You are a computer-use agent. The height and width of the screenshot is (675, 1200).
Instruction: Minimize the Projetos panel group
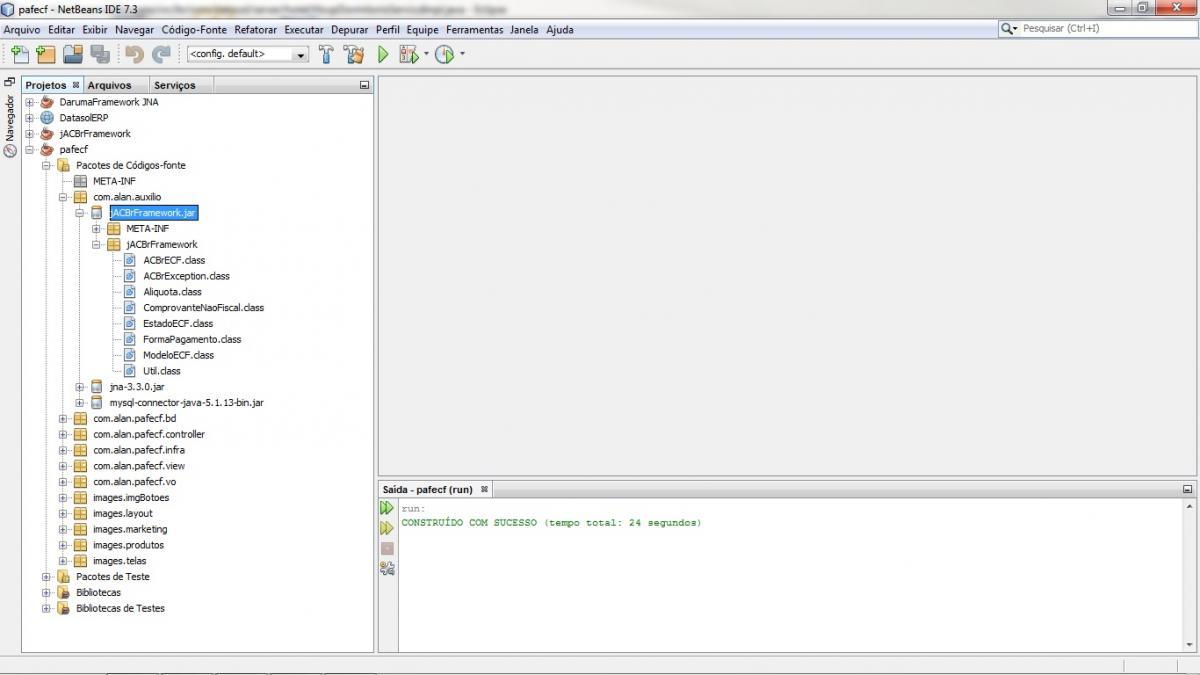pos(364,85)
